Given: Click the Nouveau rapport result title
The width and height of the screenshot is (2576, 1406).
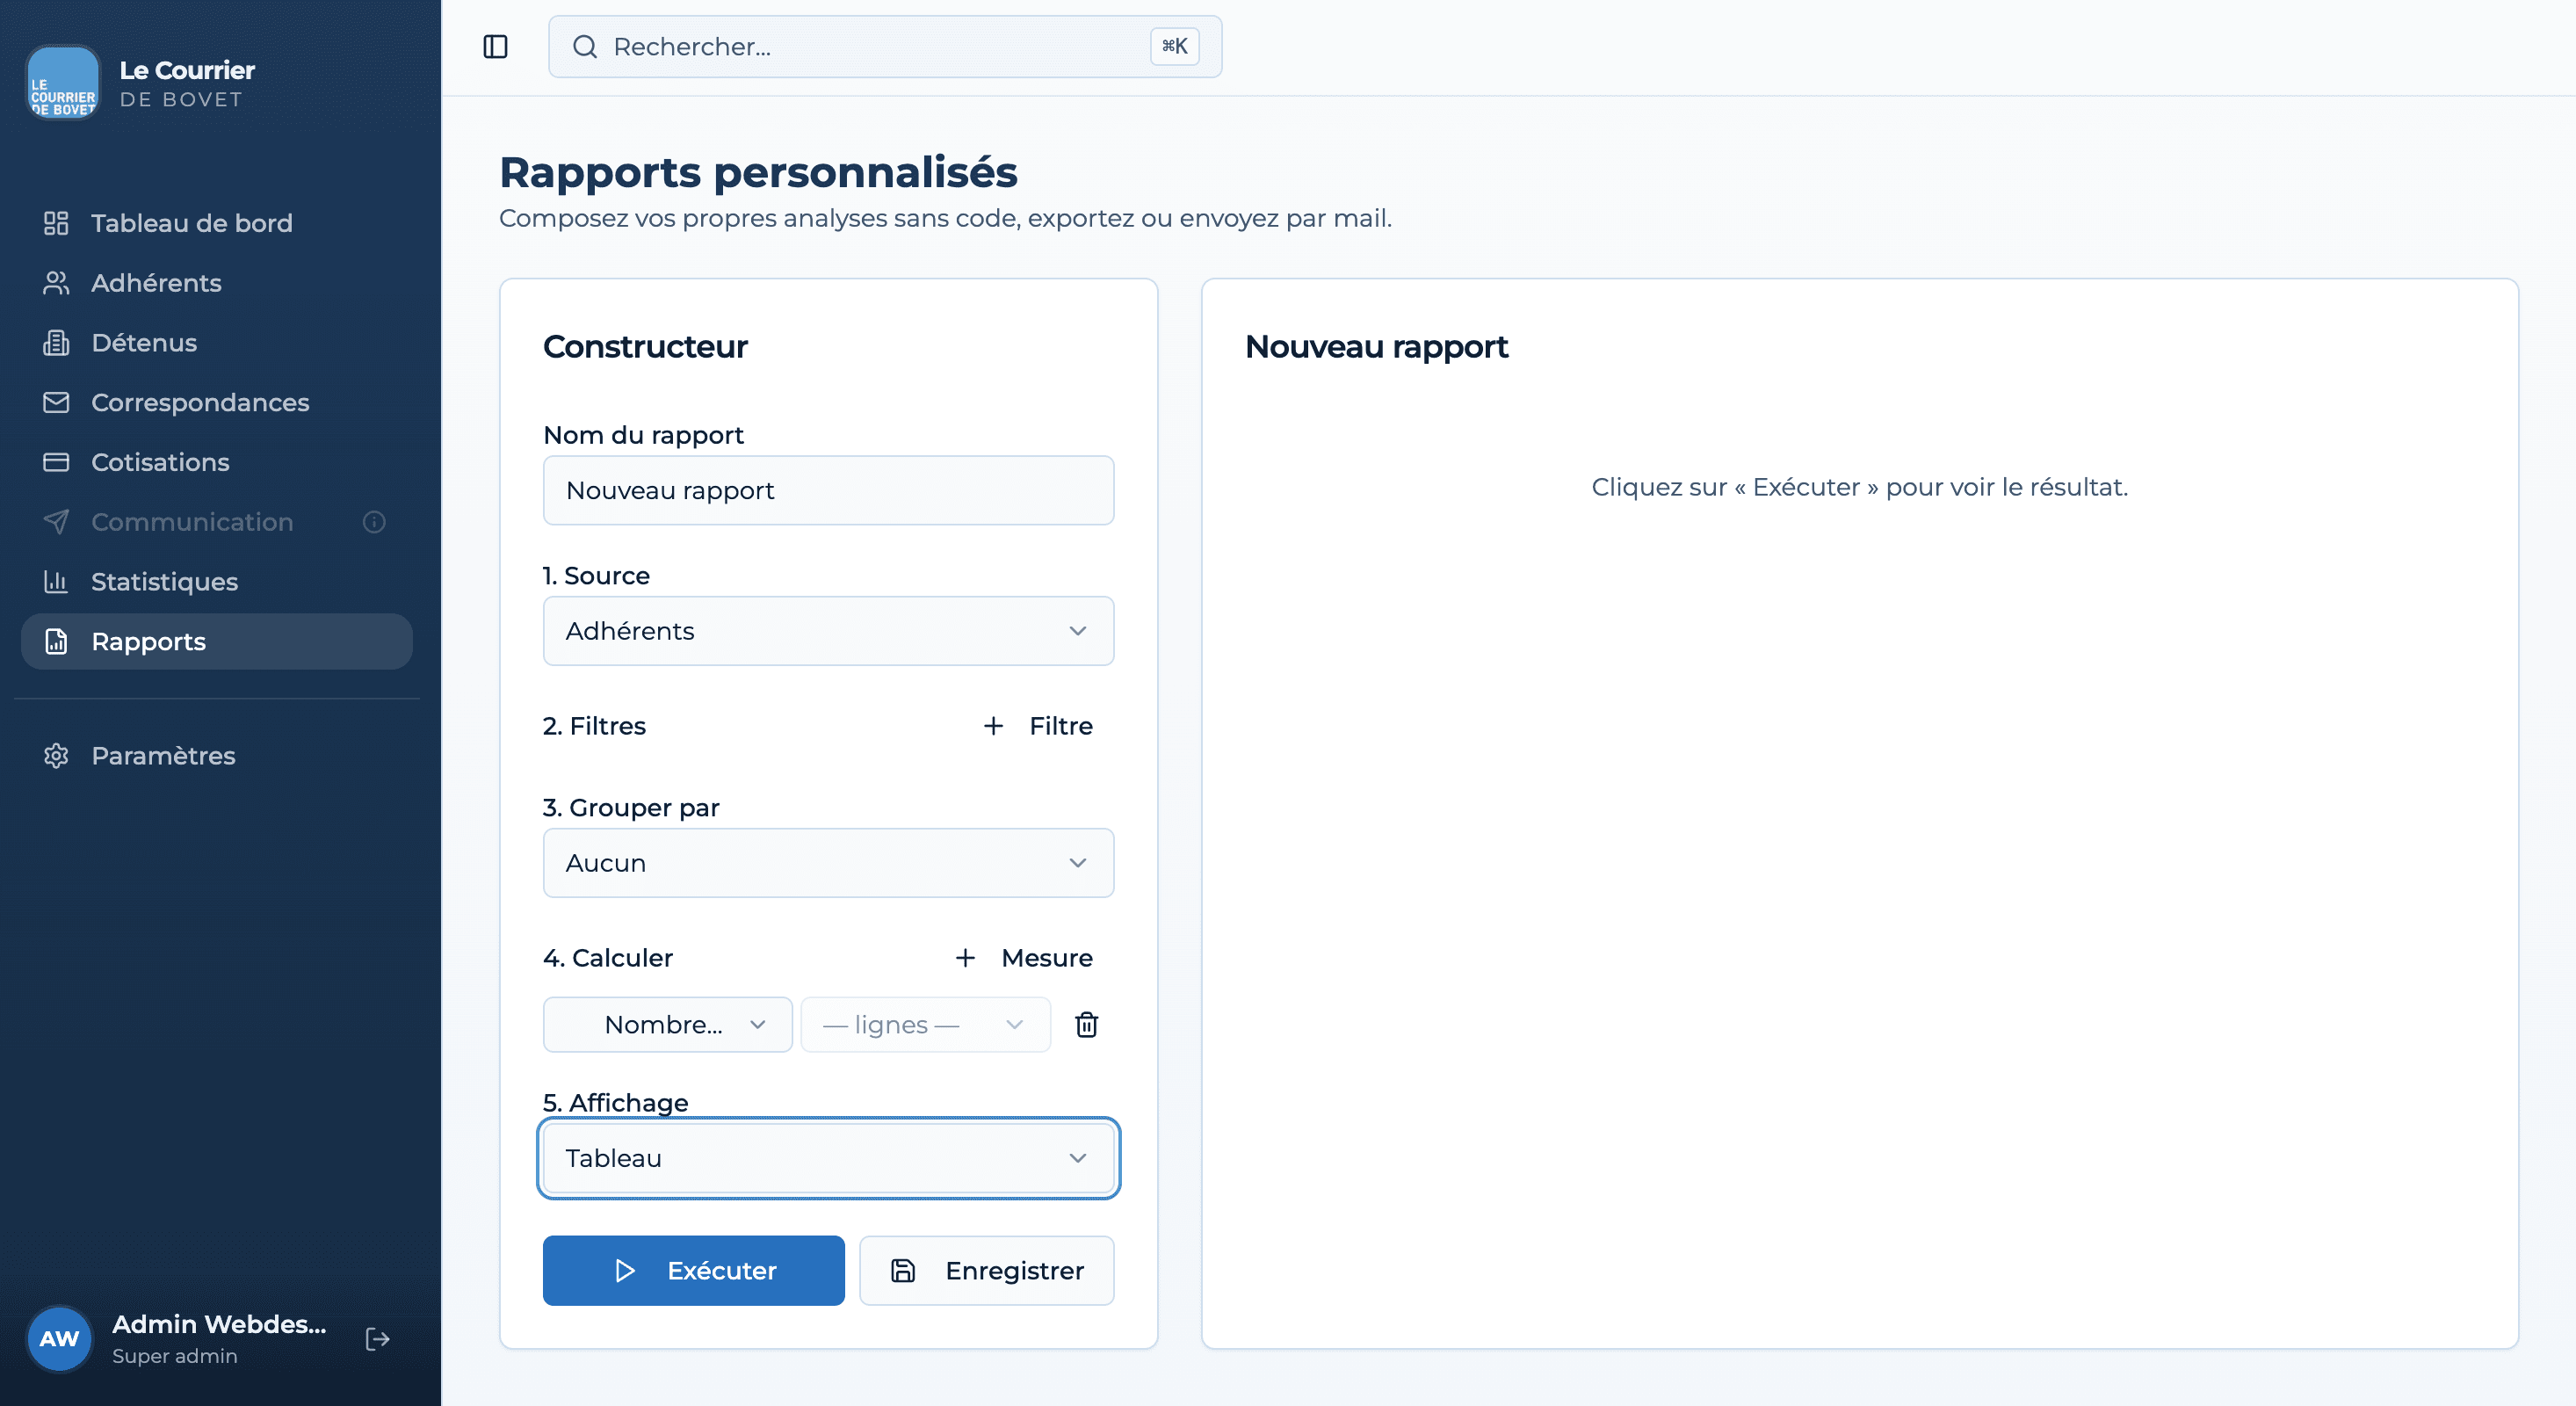Looking at the screenshot, I should coord(1376,347).
